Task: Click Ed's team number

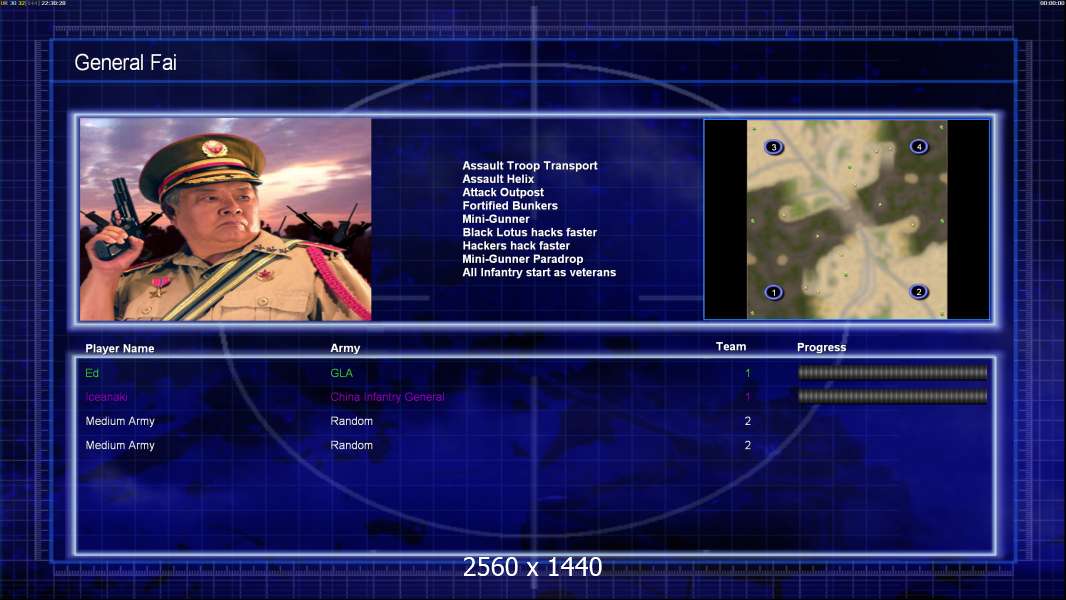Action: 748,373
